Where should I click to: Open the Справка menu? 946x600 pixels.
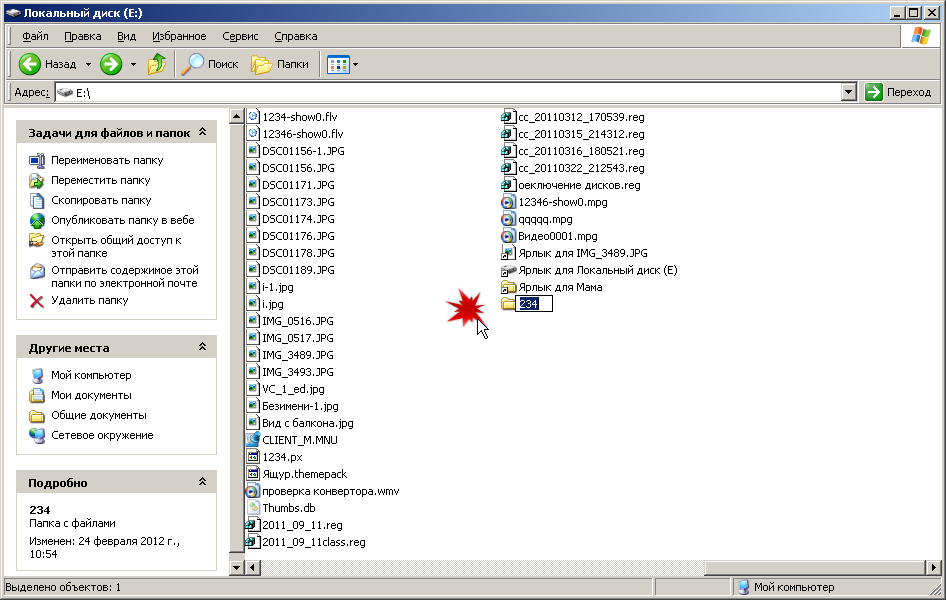click(x=296, y=36)
